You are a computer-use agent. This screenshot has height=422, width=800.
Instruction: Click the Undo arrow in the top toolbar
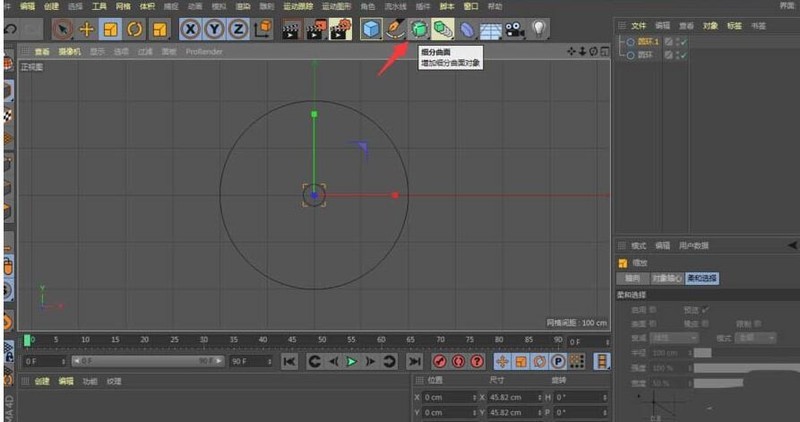[10, 30]
